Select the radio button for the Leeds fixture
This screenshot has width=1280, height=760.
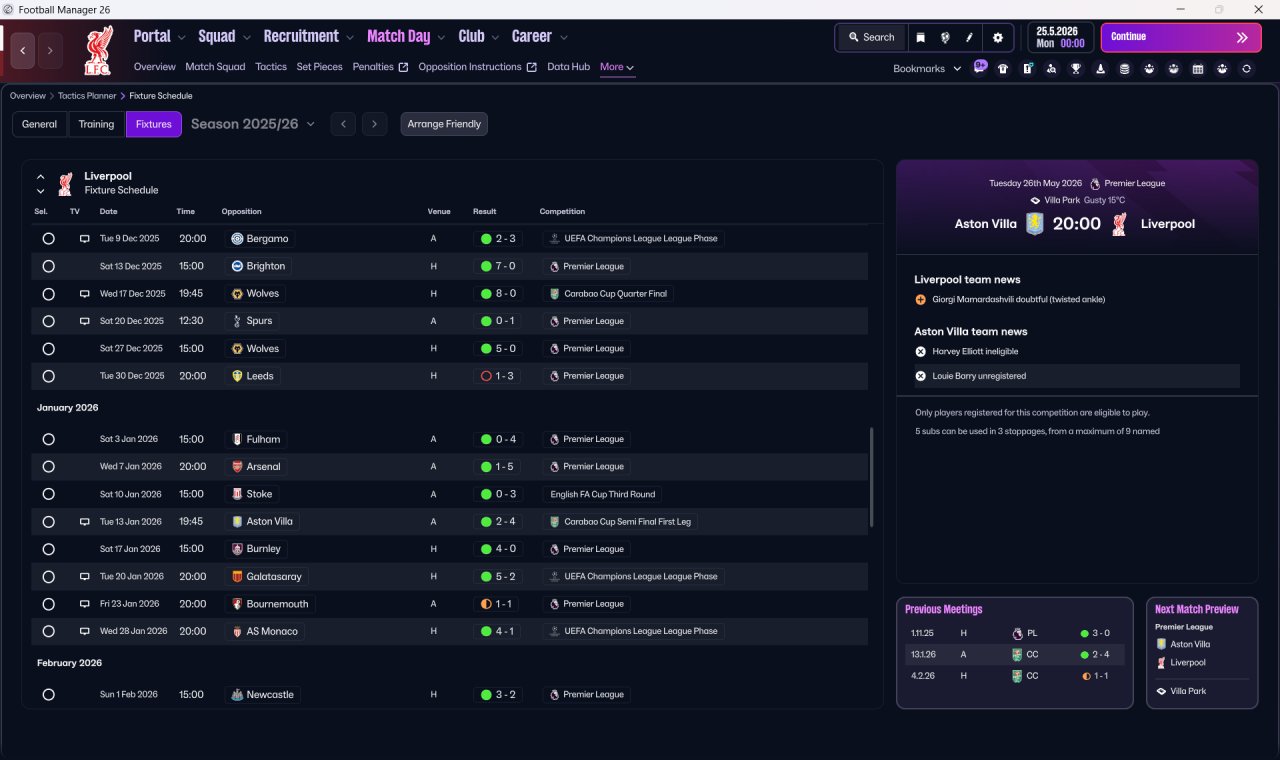pyautogui.click(x=48, y=376)
